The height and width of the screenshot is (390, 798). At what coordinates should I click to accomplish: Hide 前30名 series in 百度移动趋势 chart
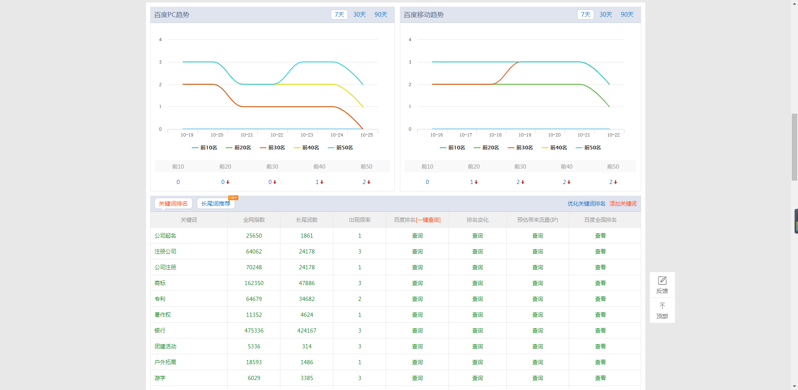[x=520, y=148]
